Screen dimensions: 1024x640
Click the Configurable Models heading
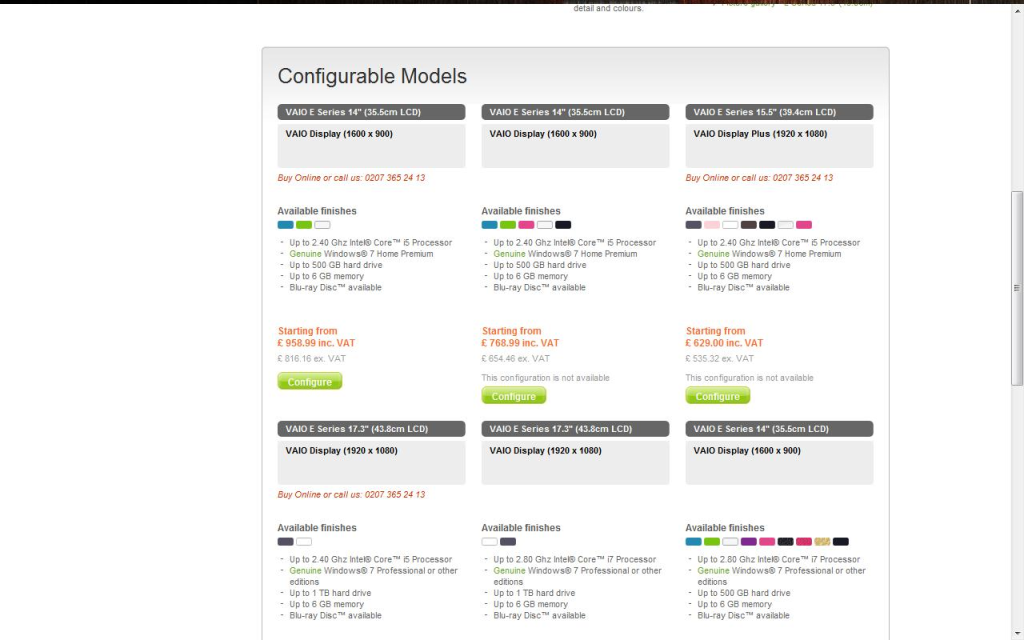click(x=372, y=76)
